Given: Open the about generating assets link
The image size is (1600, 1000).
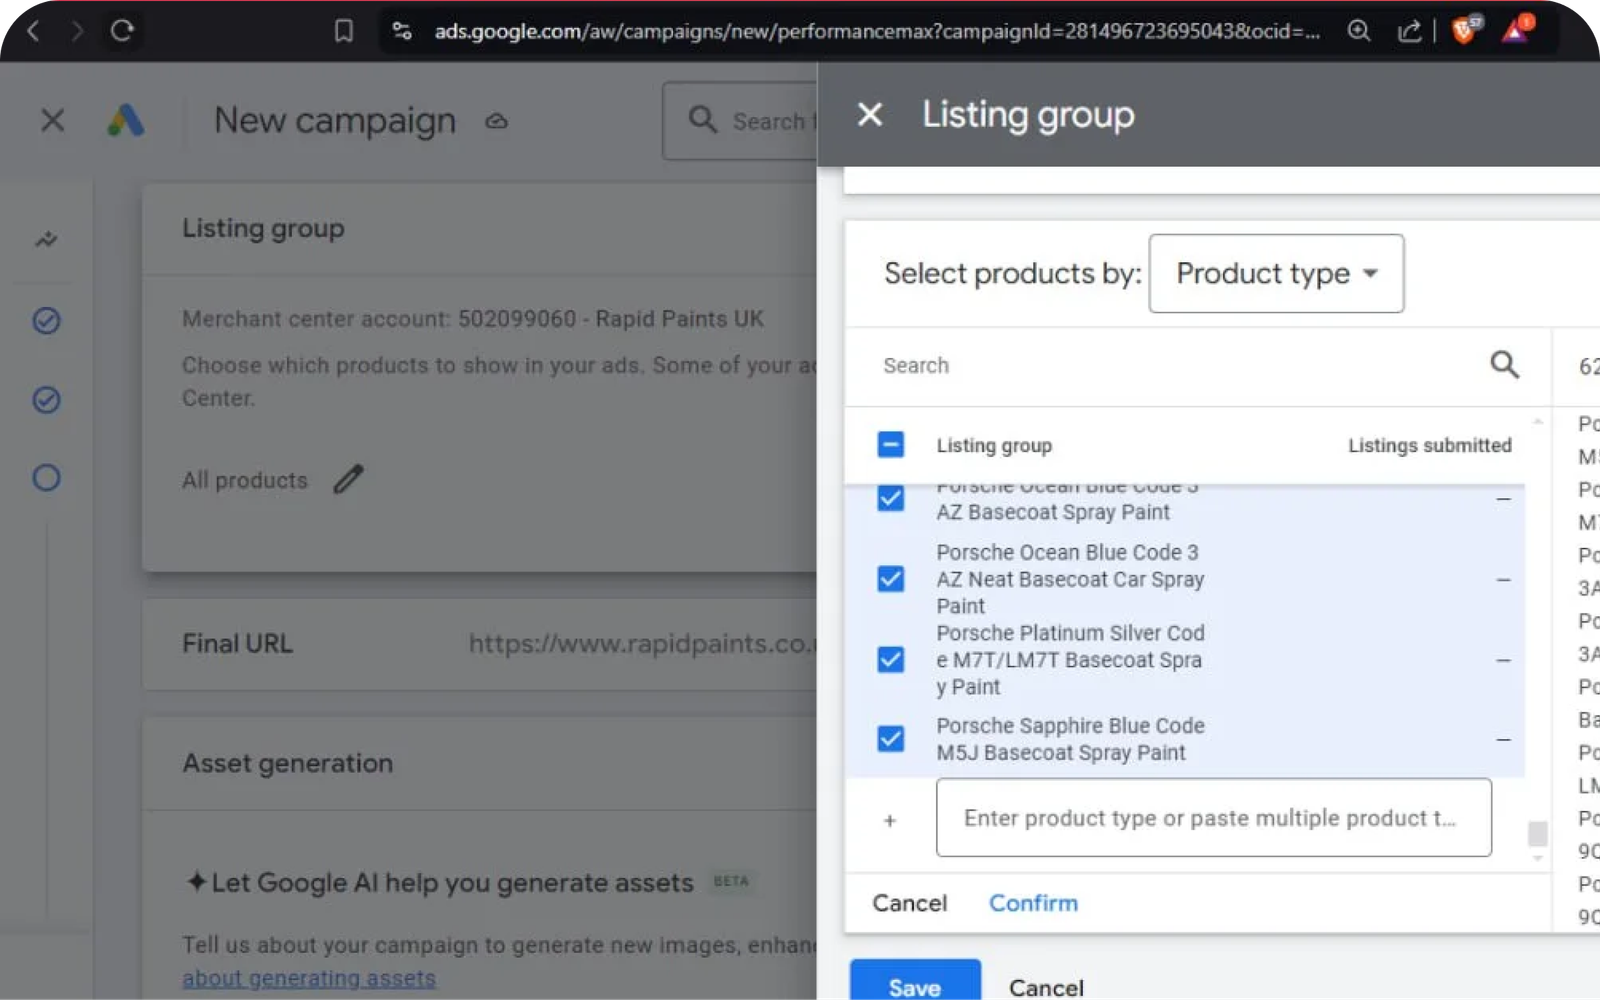Looking at the screenshot, I should pyautogui.click(x=309, y=978).
